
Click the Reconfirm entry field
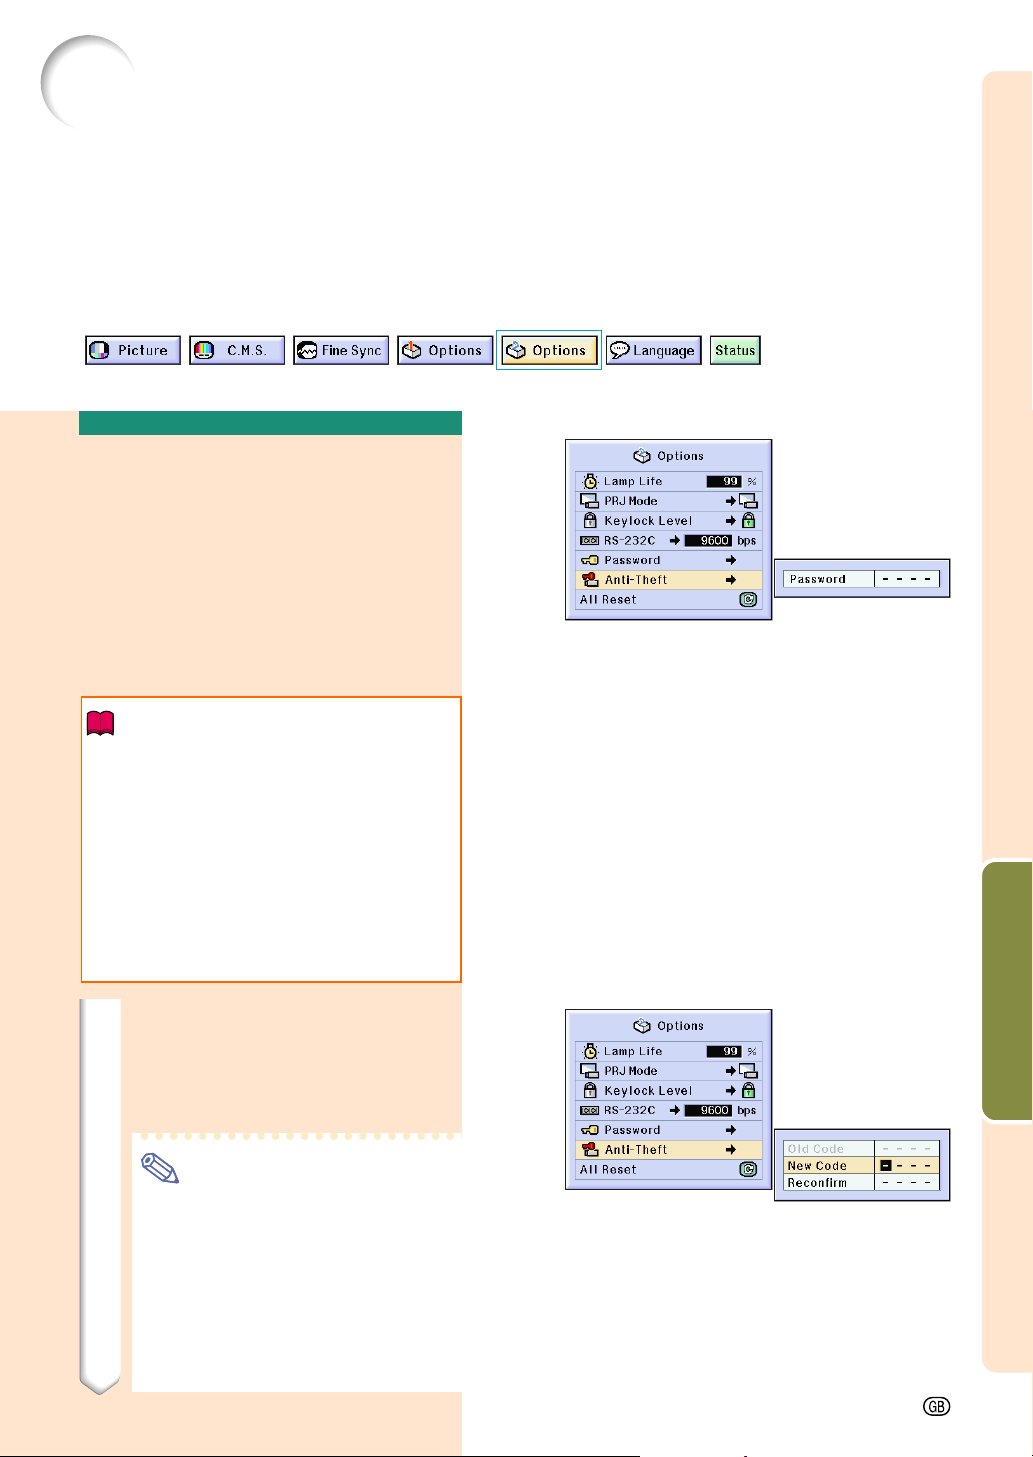pos(907,1183)
